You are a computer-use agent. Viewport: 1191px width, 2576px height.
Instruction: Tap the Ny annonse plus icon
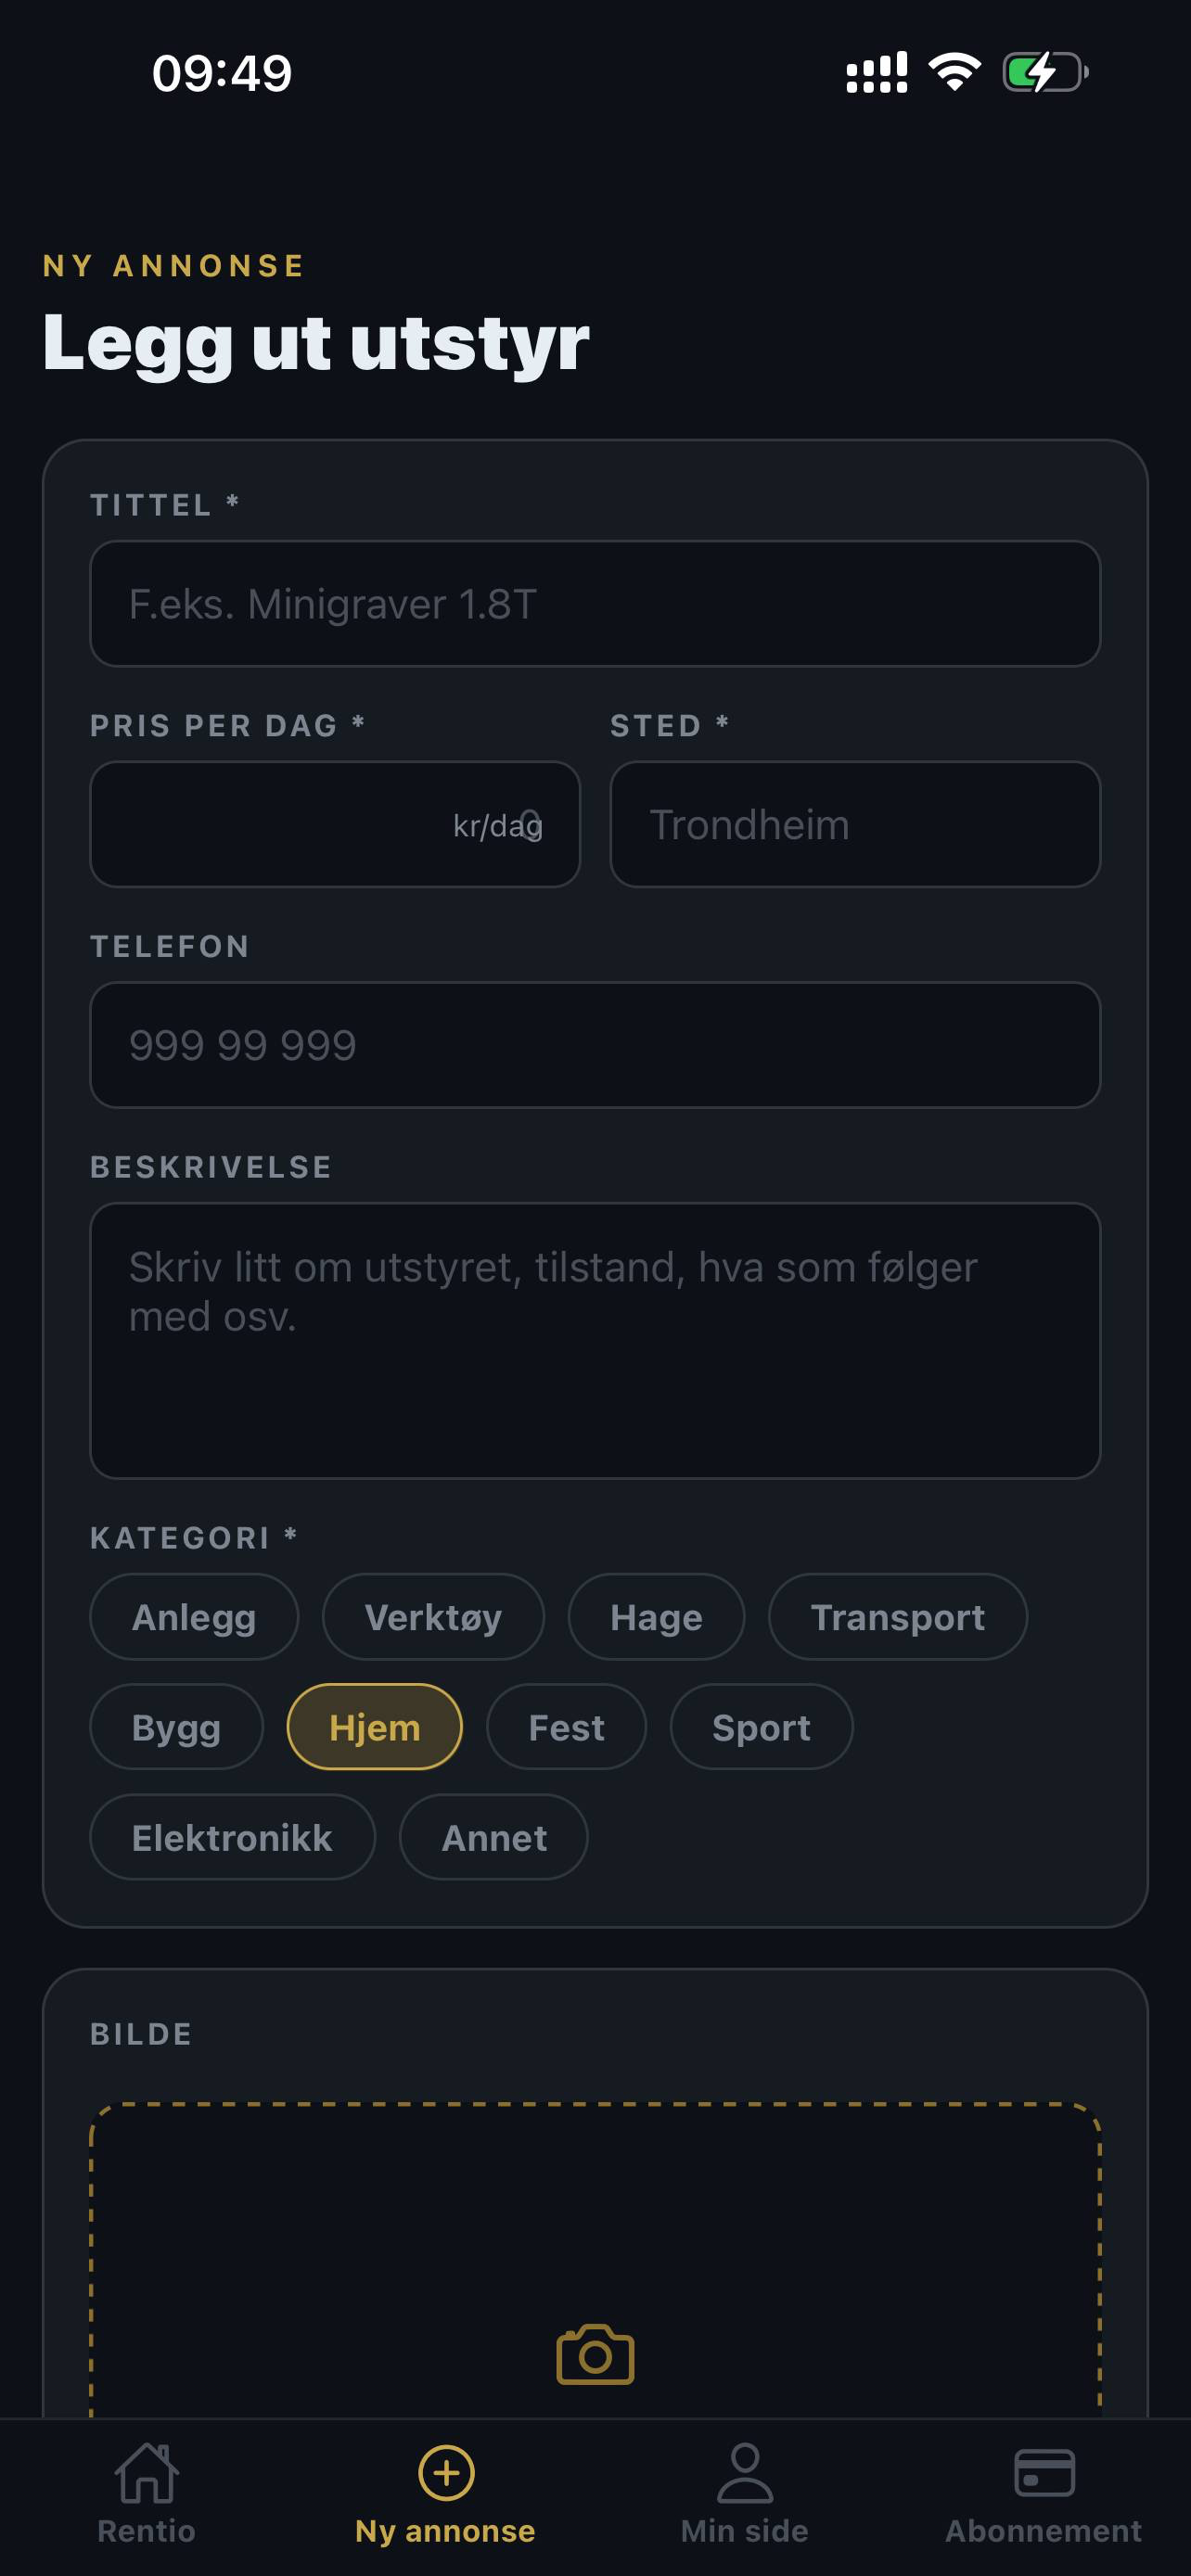click(x=446, y=2473)
